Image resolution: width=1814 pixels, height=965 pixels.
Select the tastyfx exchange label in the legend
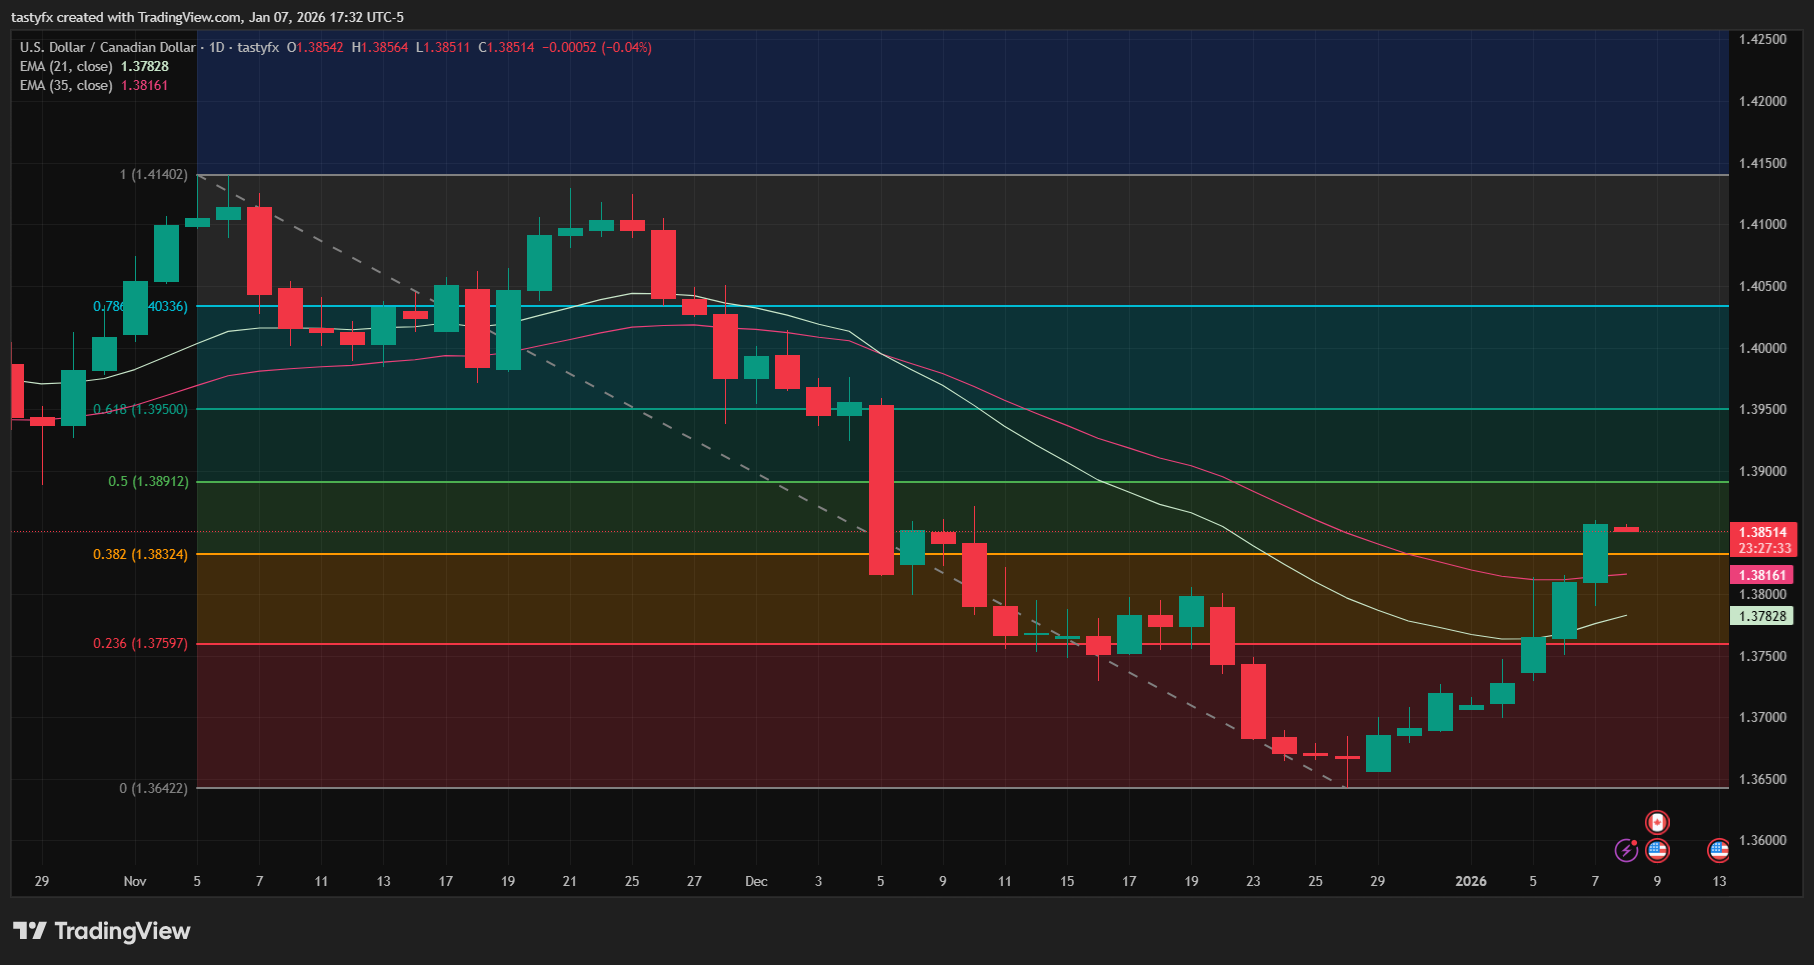coord(258,46)
